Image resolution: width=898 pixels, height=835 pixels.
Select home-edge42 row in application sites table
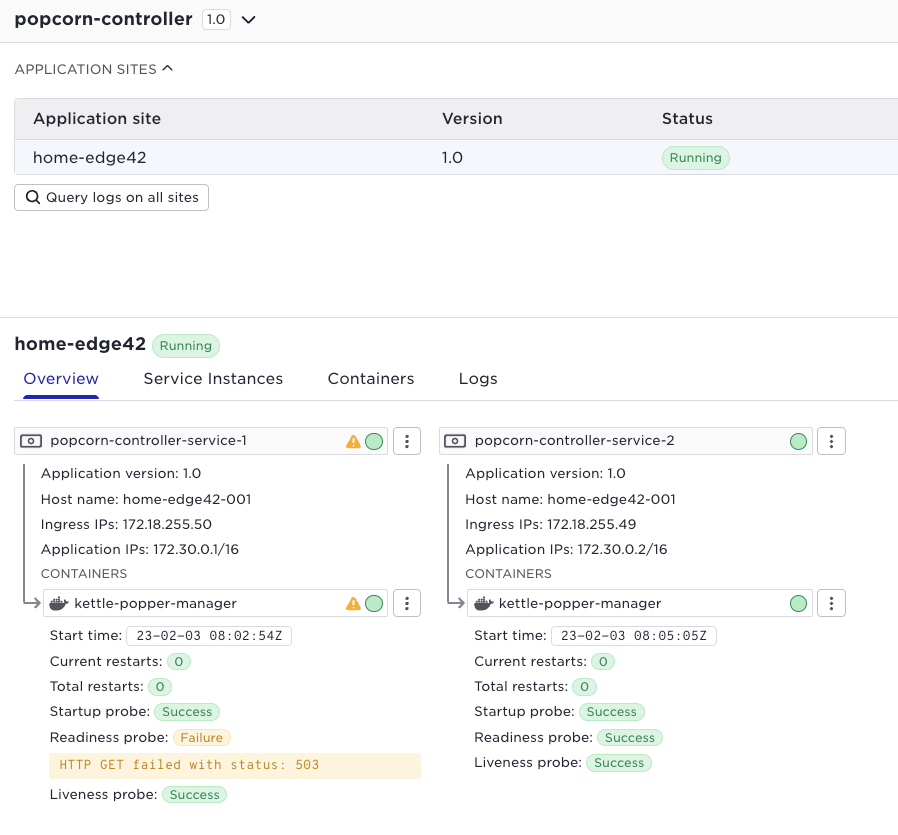pyautogui.click(x=456, y=157)
